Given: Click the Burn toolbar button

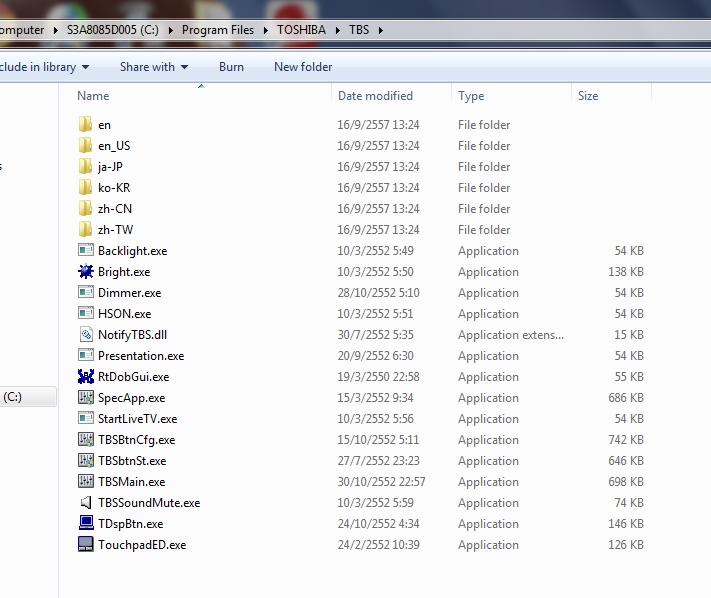Looking at the screenshot, I should pos(231,67).
